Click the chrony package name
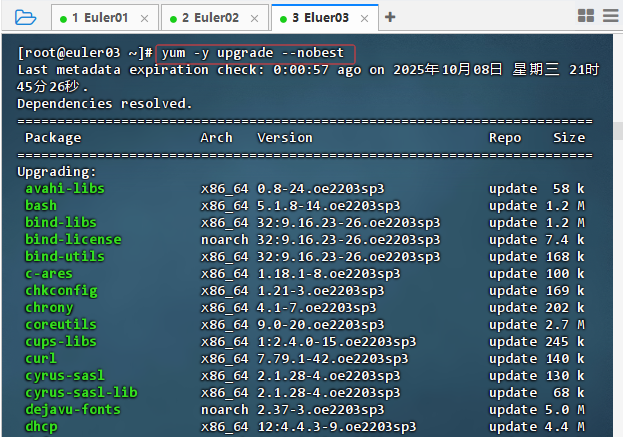The width and height of the screenshot is (623, 437). pos(49,308)
